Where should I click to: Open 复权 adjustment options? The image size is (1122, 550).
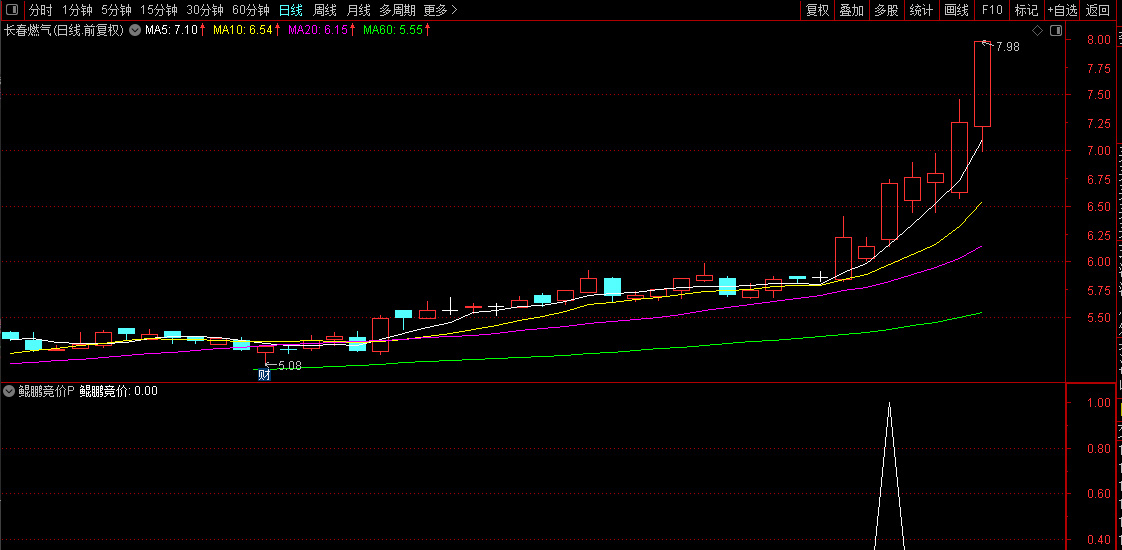[x=817, y=10]
